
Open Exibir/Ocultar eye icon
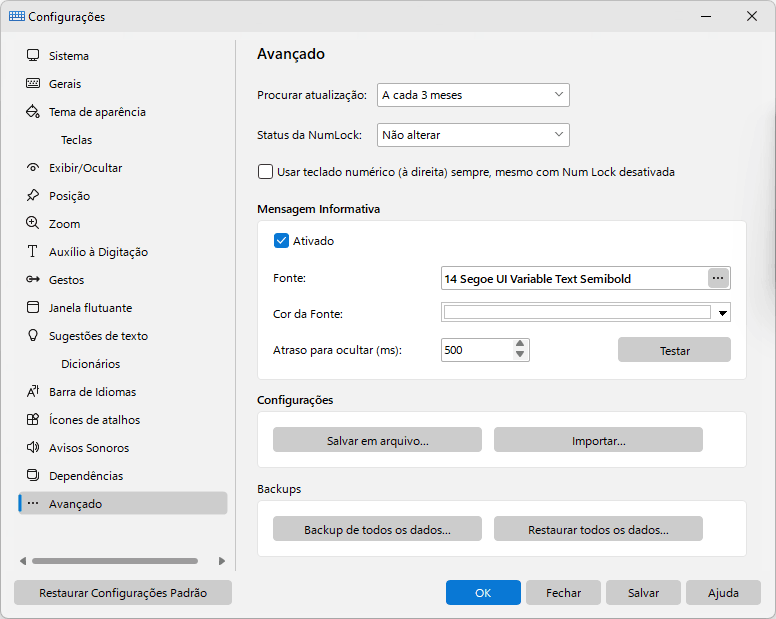[33, 168]
